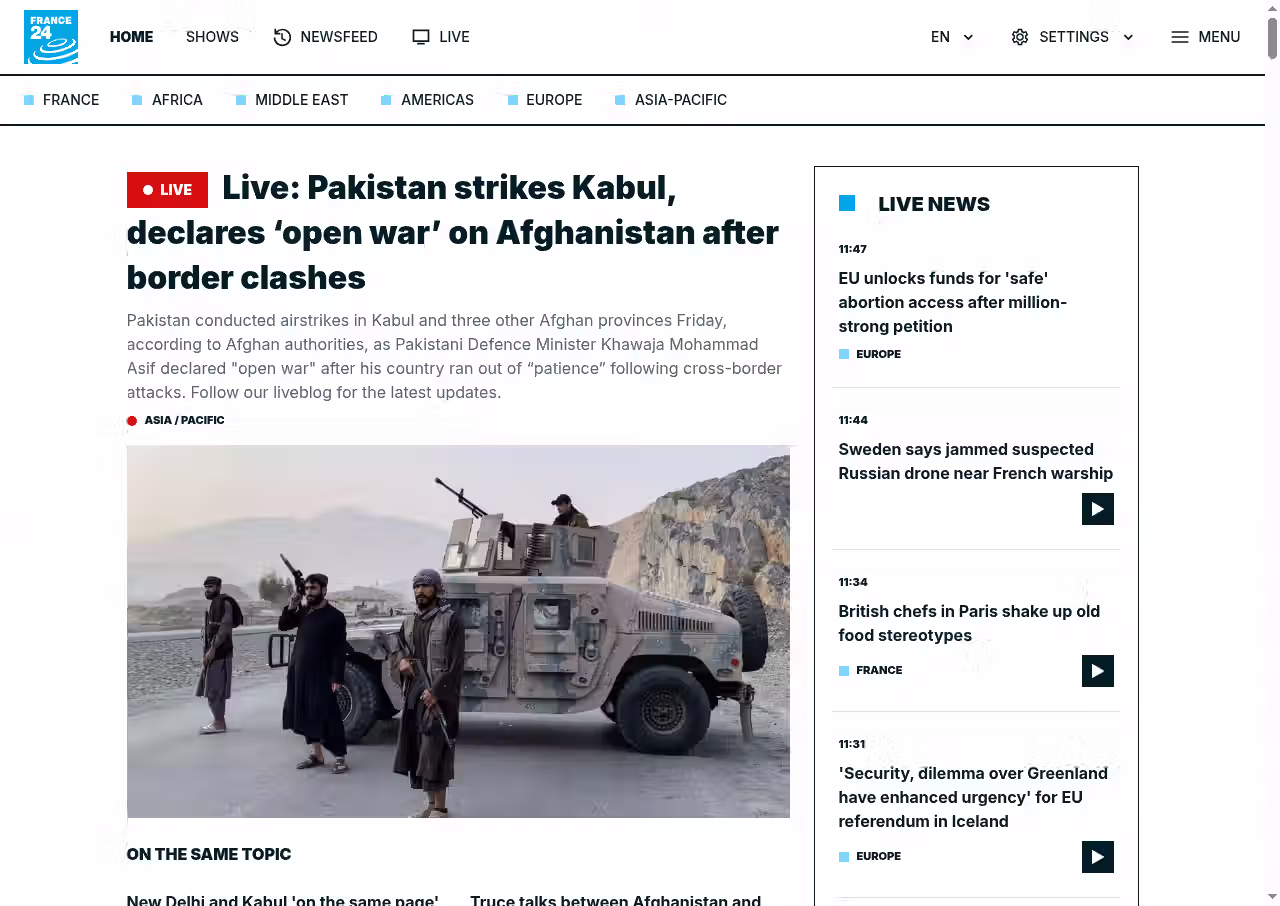Expand the EN language dropdown
The image size is (1280, 906).
[x=952, y=37]
